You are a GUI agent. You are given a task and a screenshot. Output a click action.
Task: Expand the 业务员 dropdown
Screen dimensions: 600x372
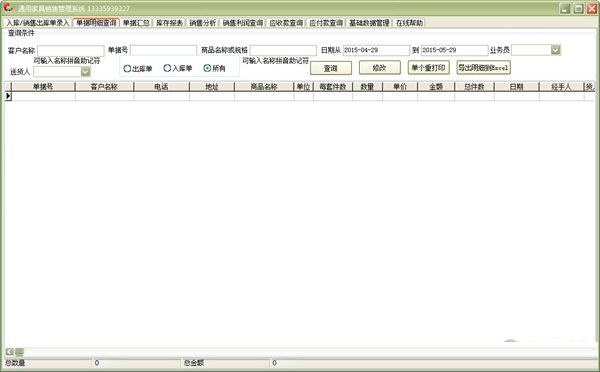pyautogui.click(x=556, y=50)
